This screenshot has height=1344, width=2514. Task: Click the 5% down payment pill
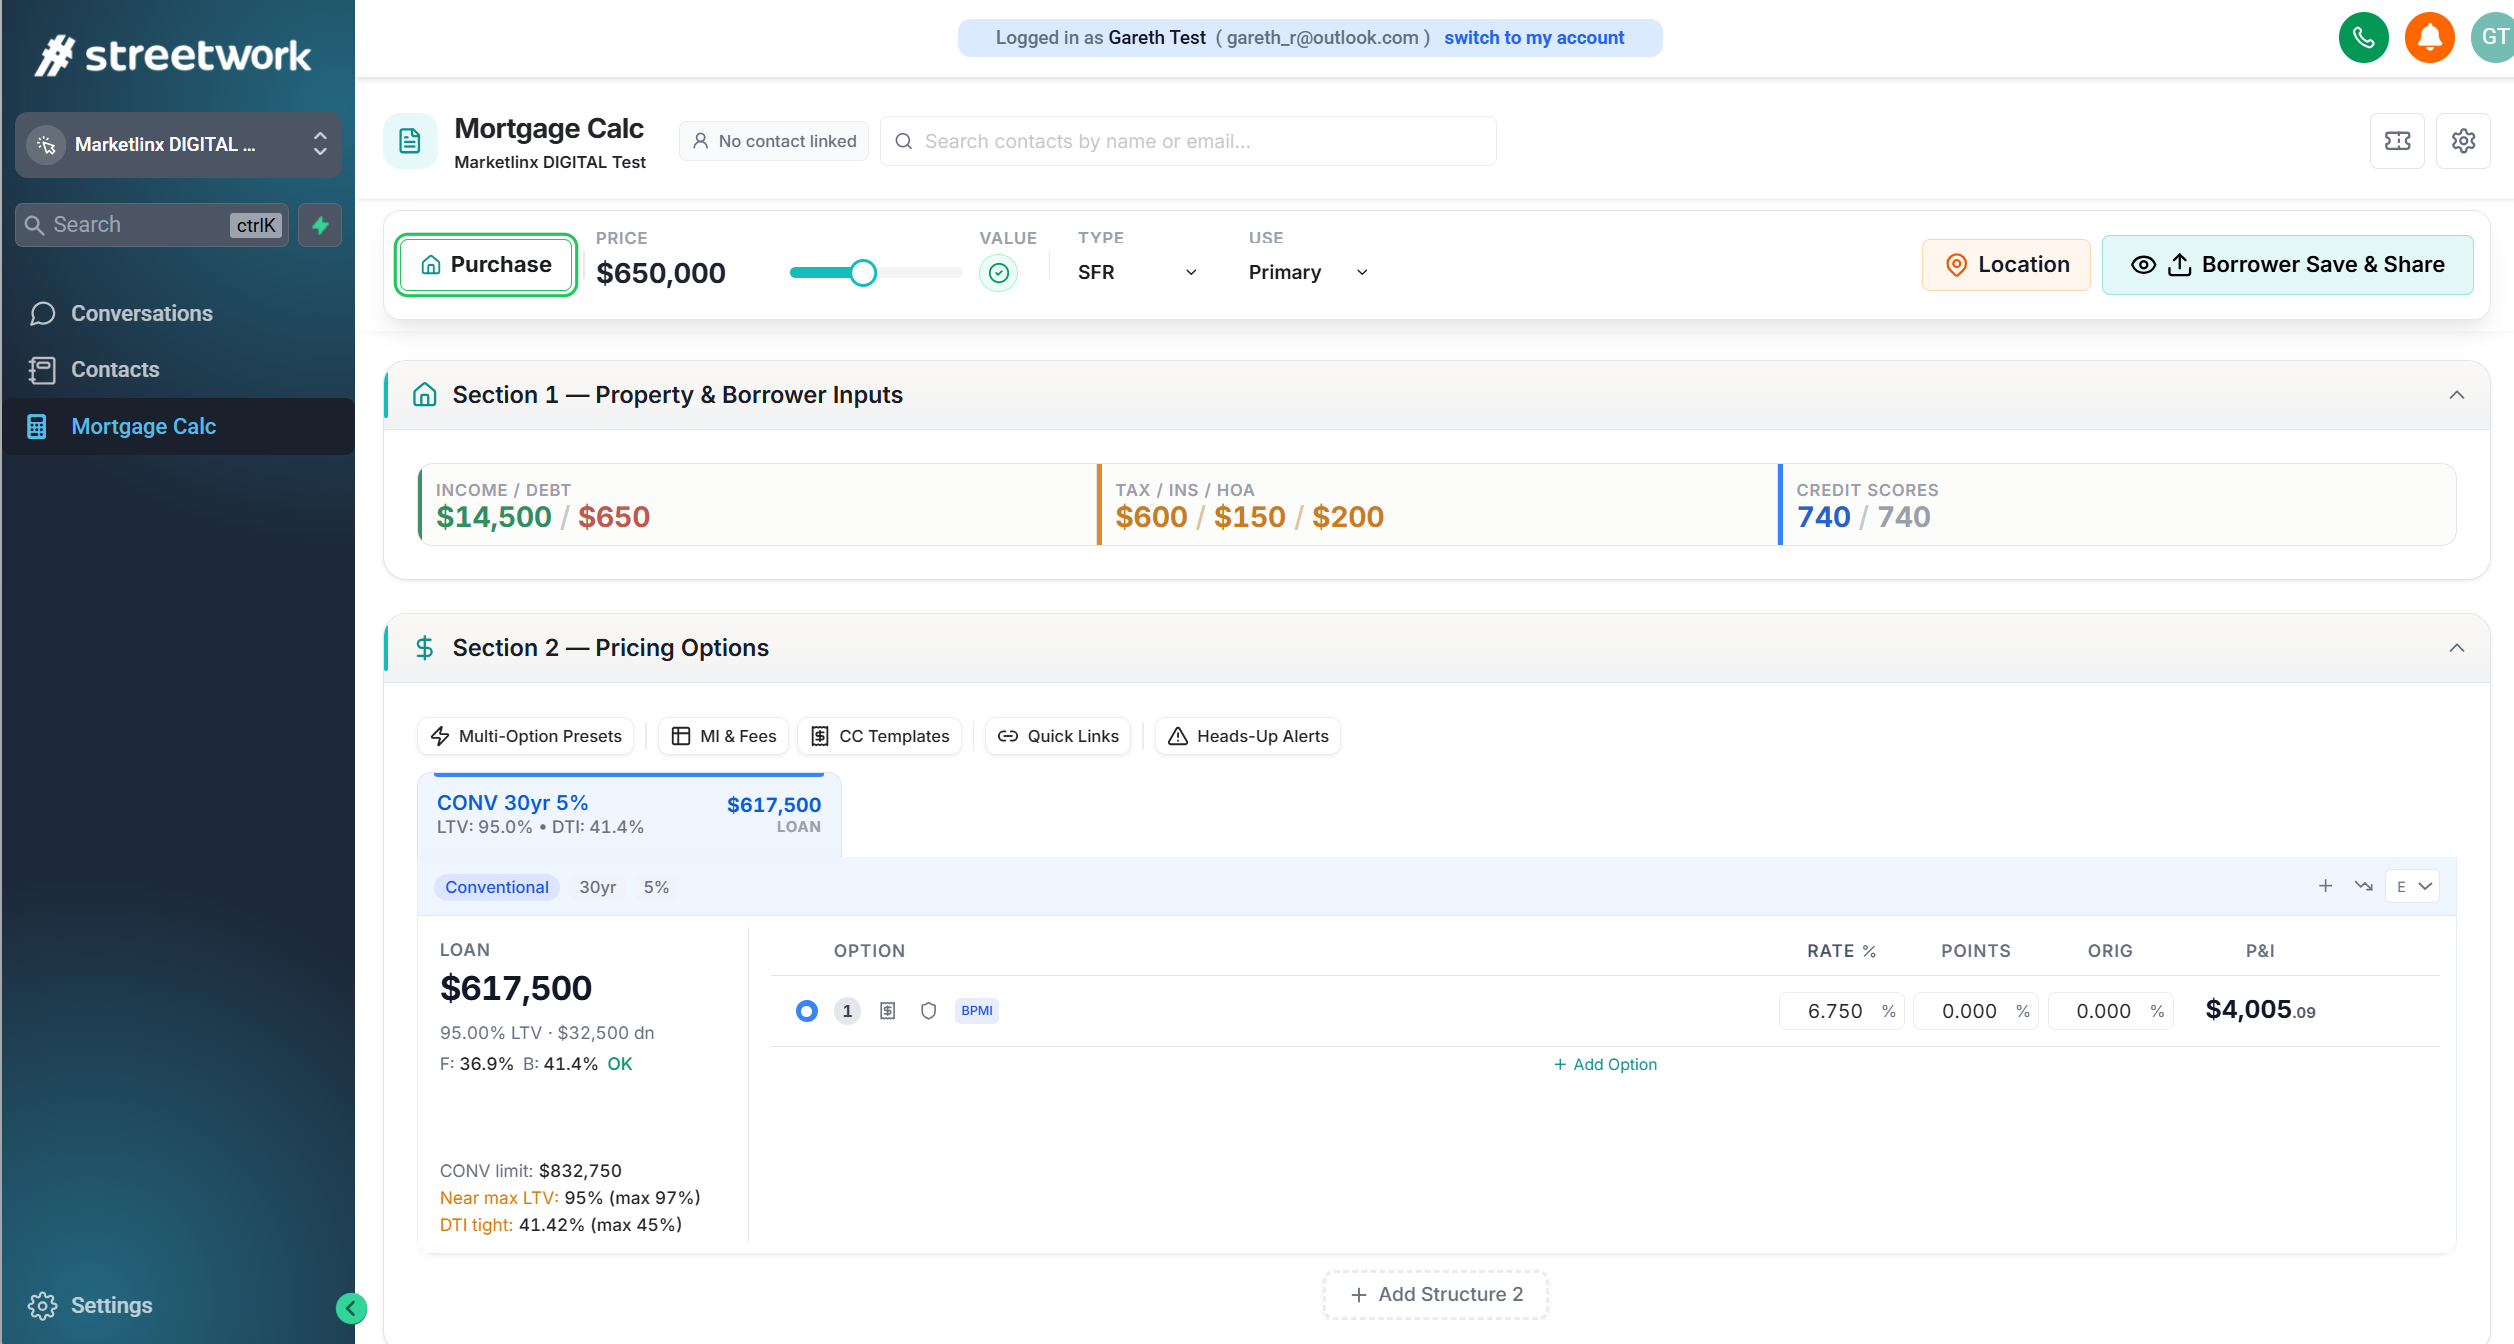tap(656, 887)
